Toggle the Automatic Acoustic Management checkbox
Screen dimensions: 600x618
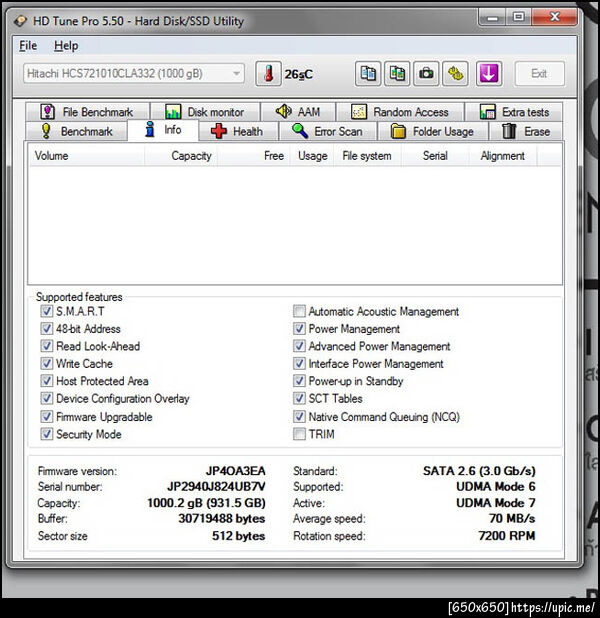(299, 311)
